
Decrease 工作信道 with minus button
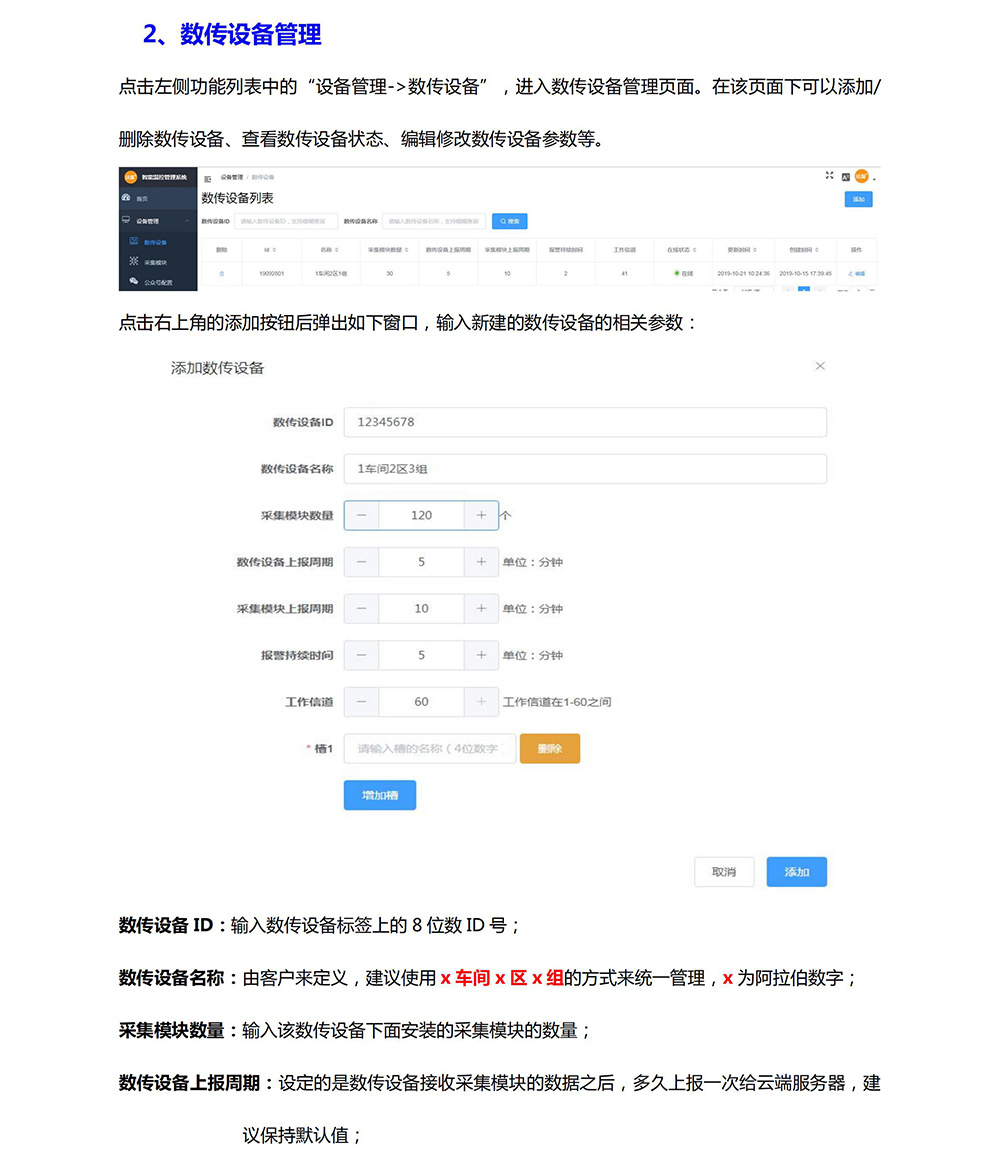tap(362, 702)
